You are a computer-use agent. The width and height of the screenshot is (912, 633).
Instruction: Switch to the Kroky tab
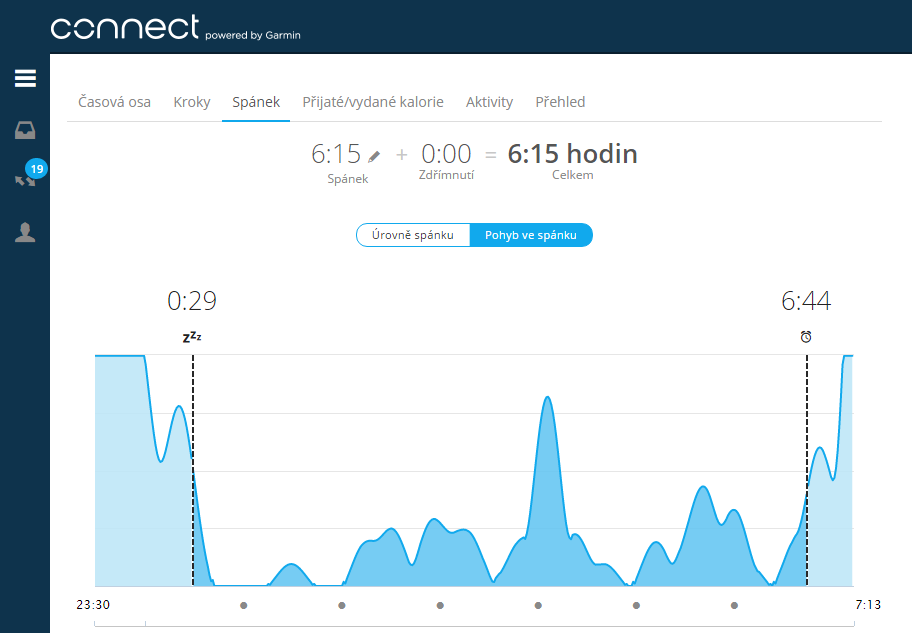[x=192, y=102]
